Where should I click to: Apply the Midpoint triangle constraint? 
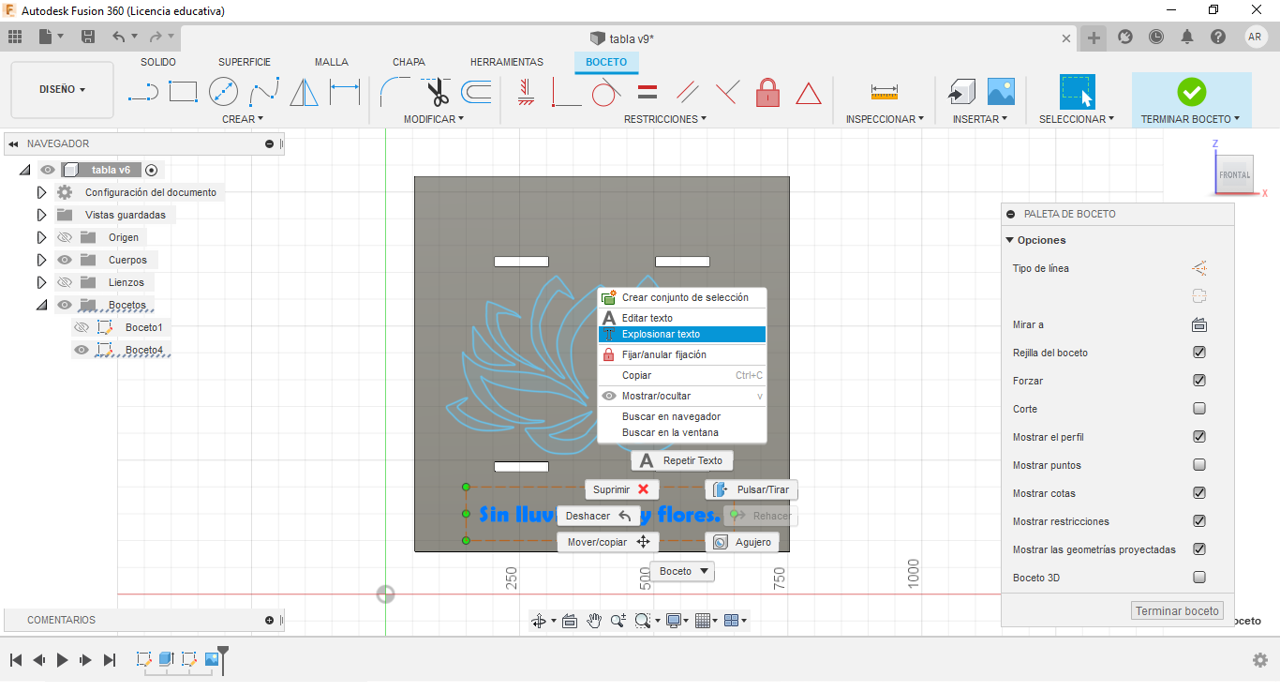coord(808,94)
